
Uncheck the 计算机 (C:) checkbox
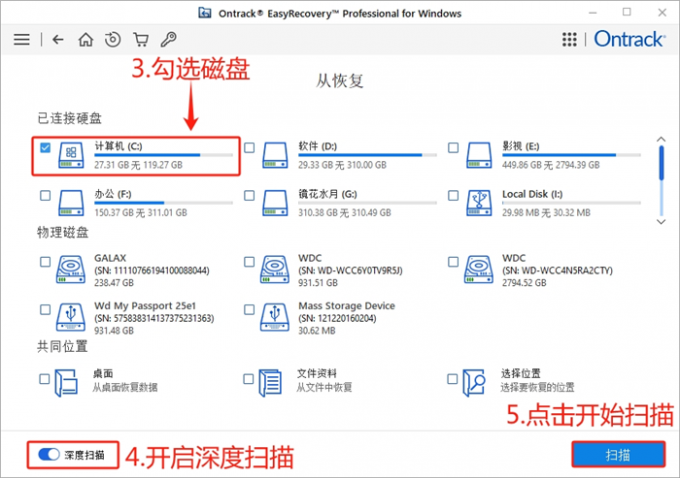click(45, 148)
